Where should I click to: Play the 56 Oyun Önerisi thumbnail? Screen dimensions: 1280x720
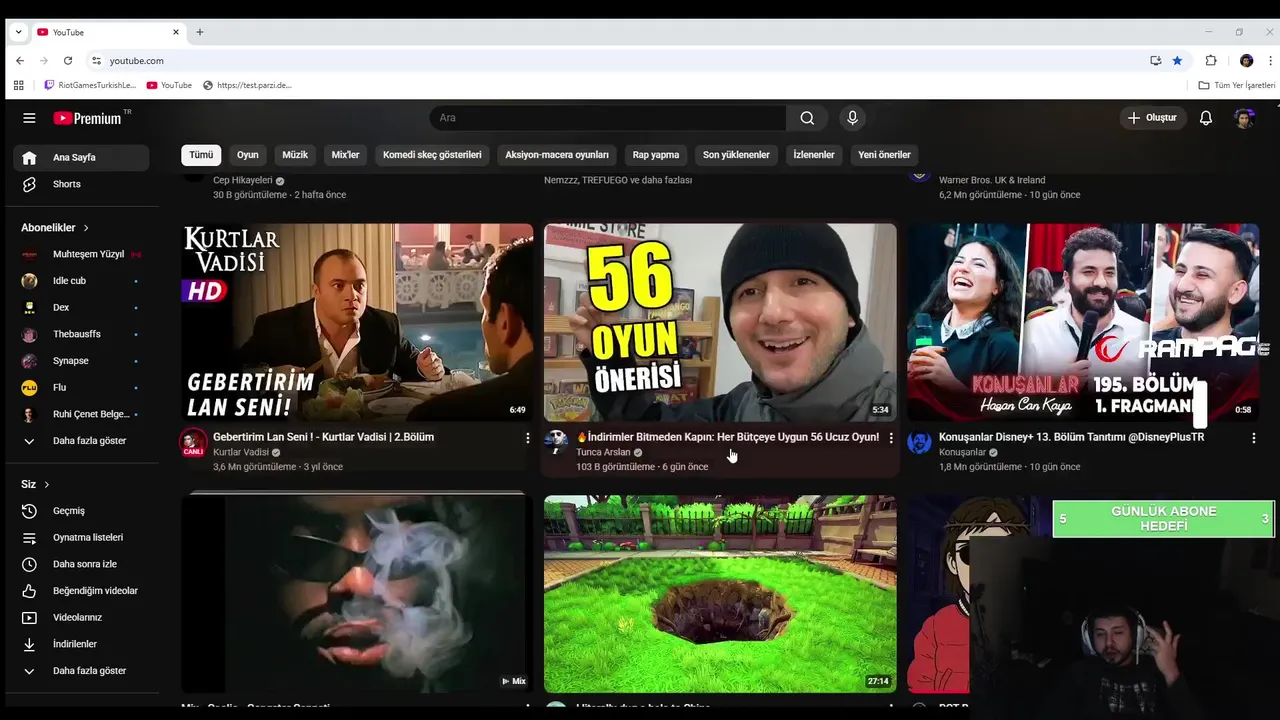click(x=720, y=322)
